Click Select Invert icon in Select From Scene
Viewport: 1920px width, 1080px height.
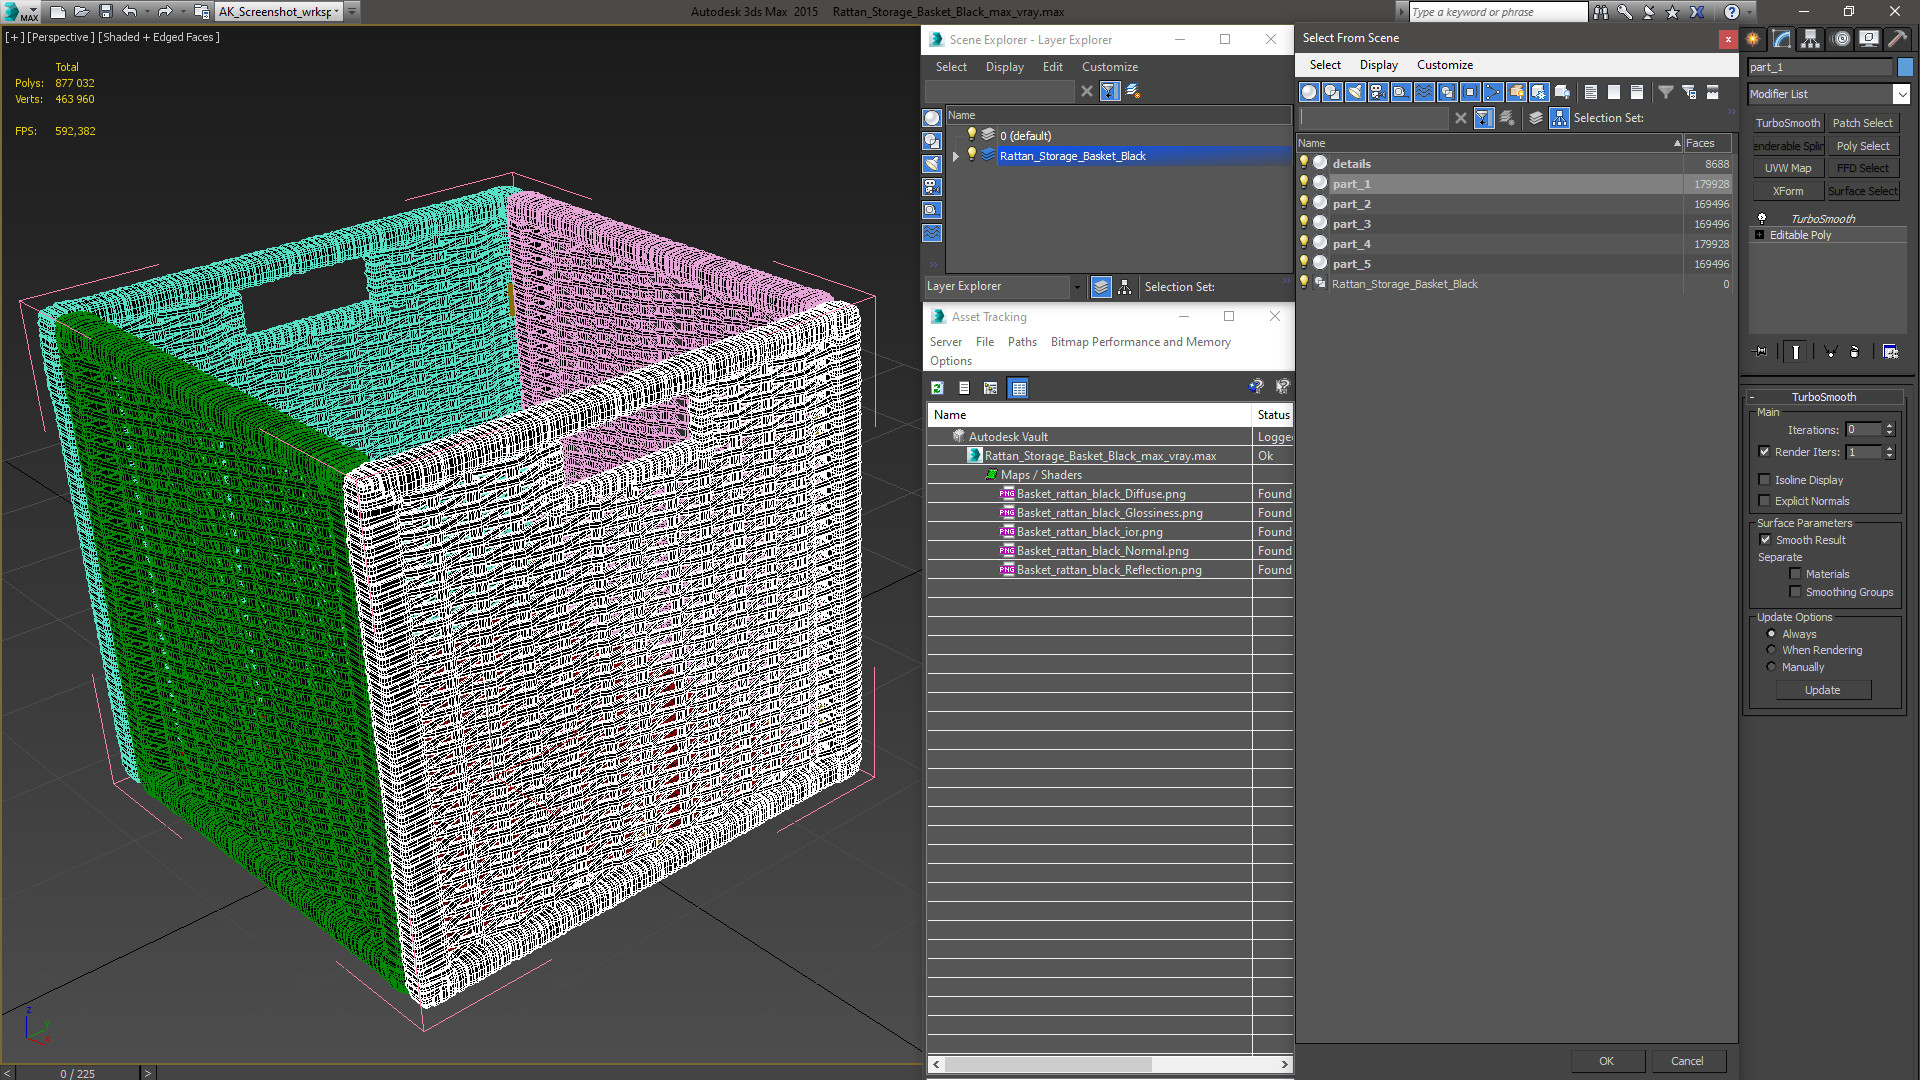click(1637, 92)
